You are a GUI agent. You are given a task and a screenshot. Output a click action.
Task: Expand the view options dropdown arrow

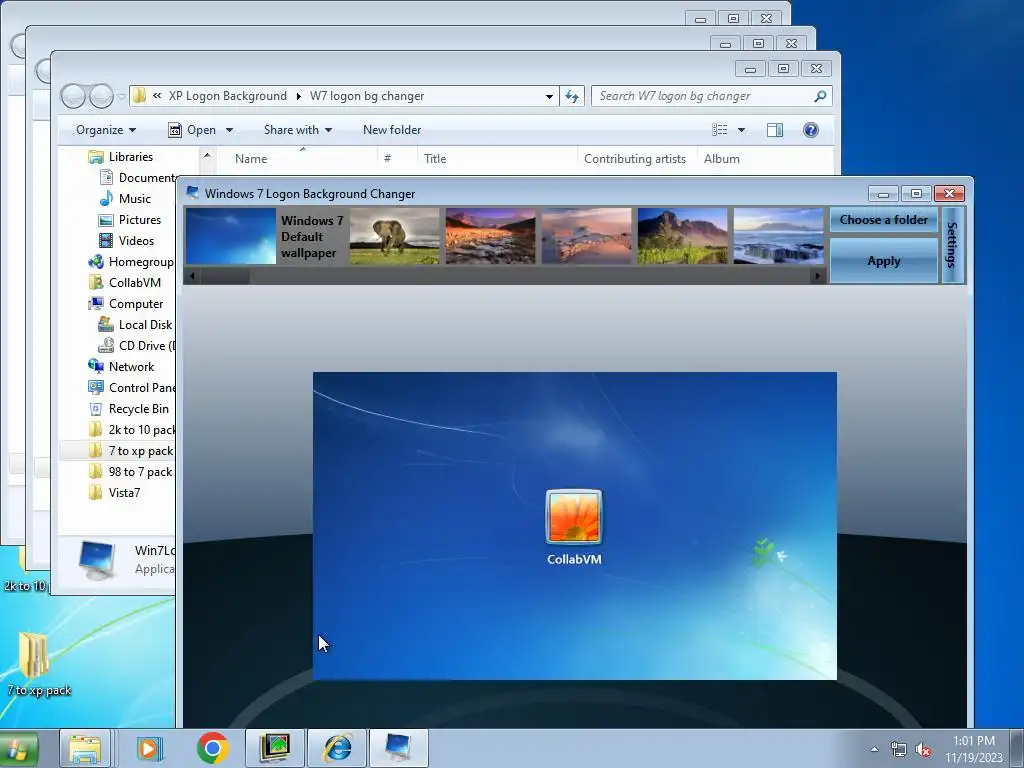pos(741,130)
